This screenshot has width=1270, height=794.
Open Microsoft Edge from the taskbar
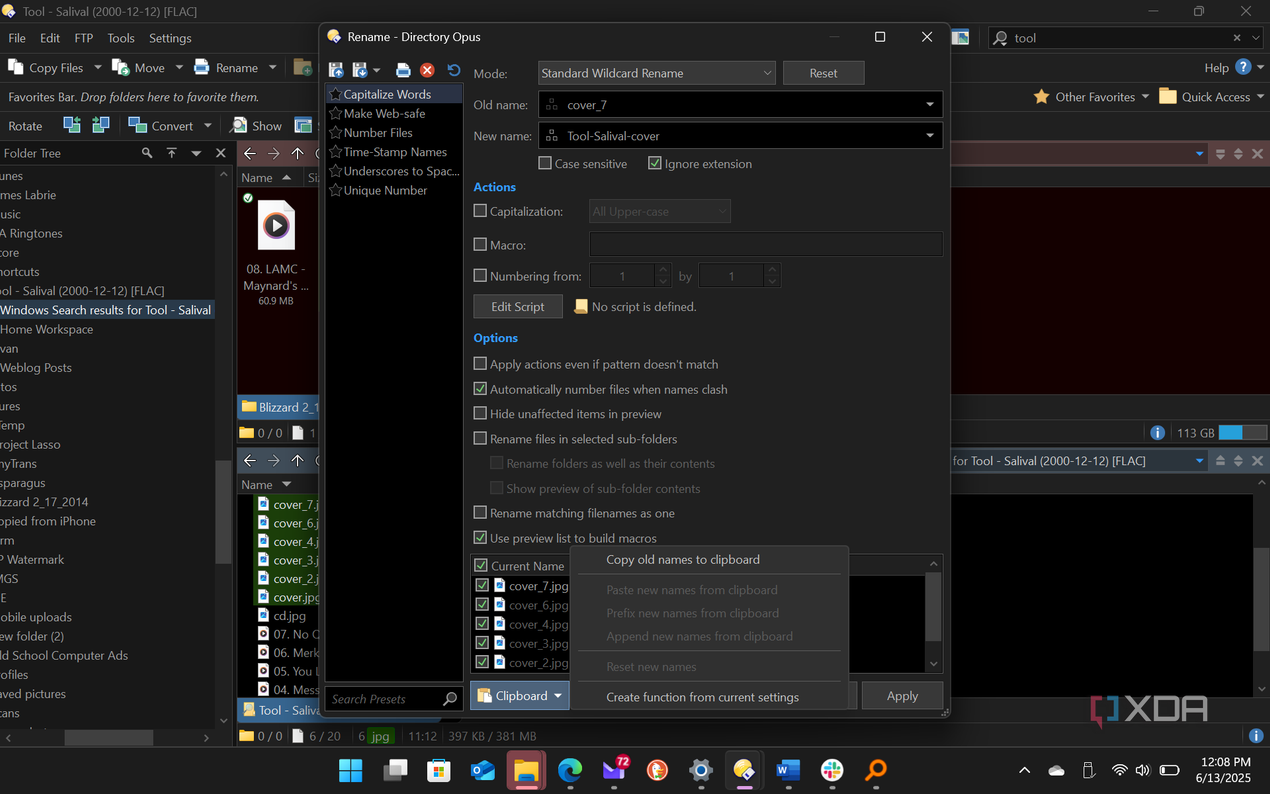pyautogui.click(x=570, y=770)
